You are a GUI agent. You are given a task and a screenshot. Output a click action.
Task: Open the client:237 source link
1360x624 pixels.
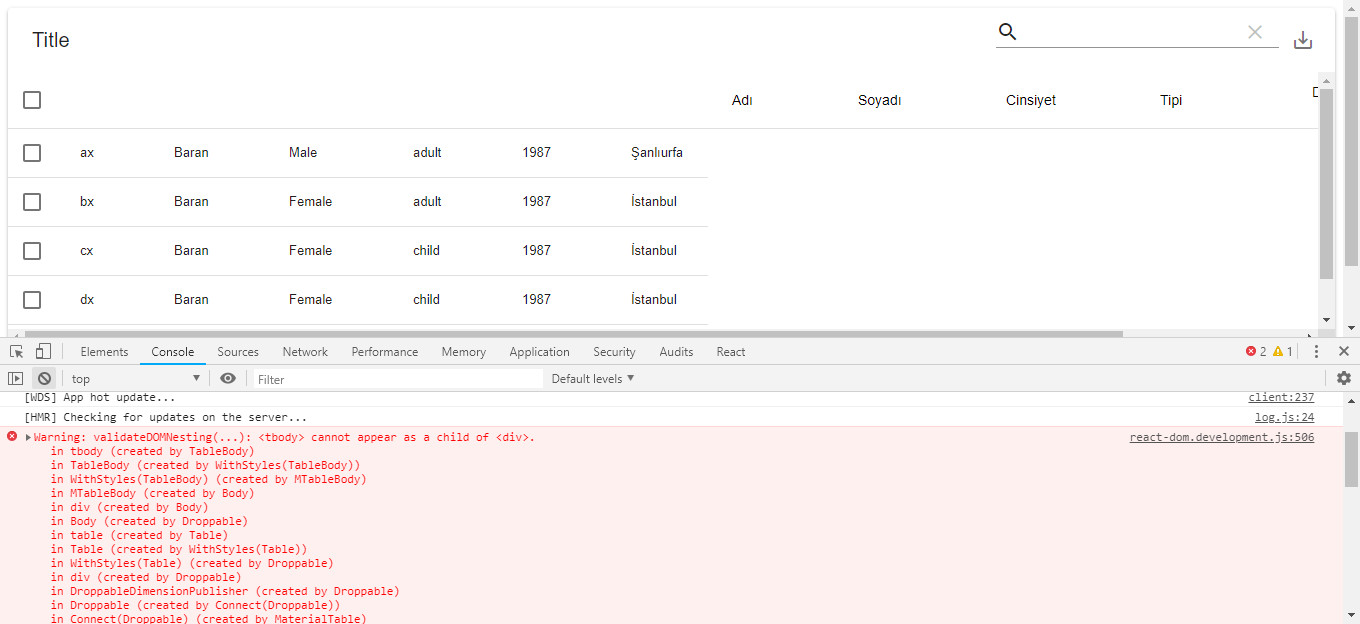[x=1281, y=397]
